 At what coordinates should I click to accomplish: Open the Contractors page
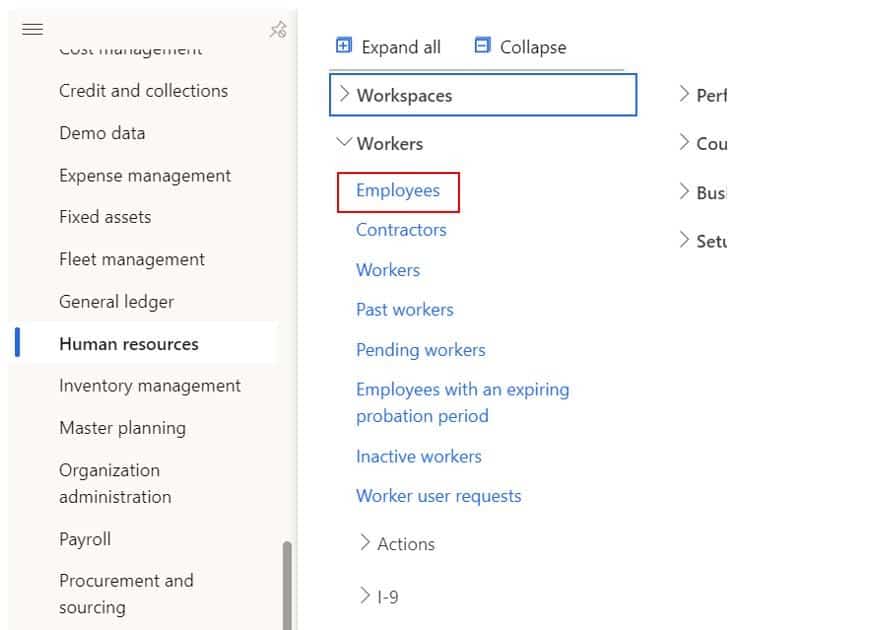tap(401, 230)
